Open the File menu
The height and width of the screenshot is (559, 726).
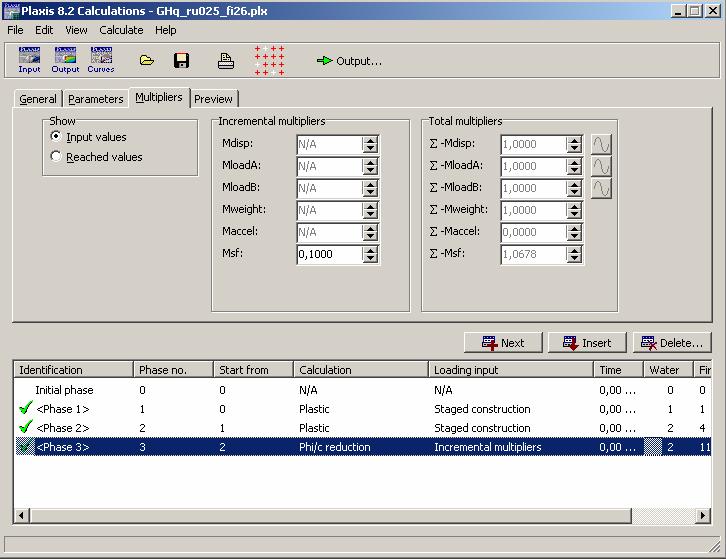pyautogui.click(x=15, y=30)
